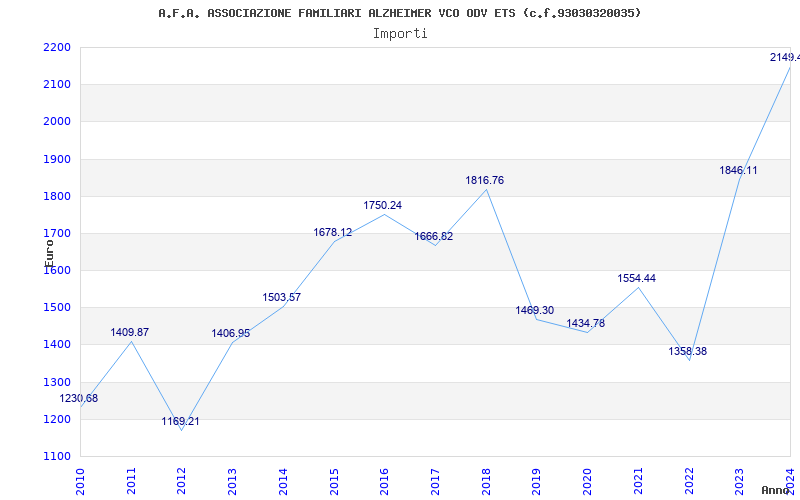Click y-axis tick label 1800
The width and height of the screenshot is (800, 500).
point(57,196)
